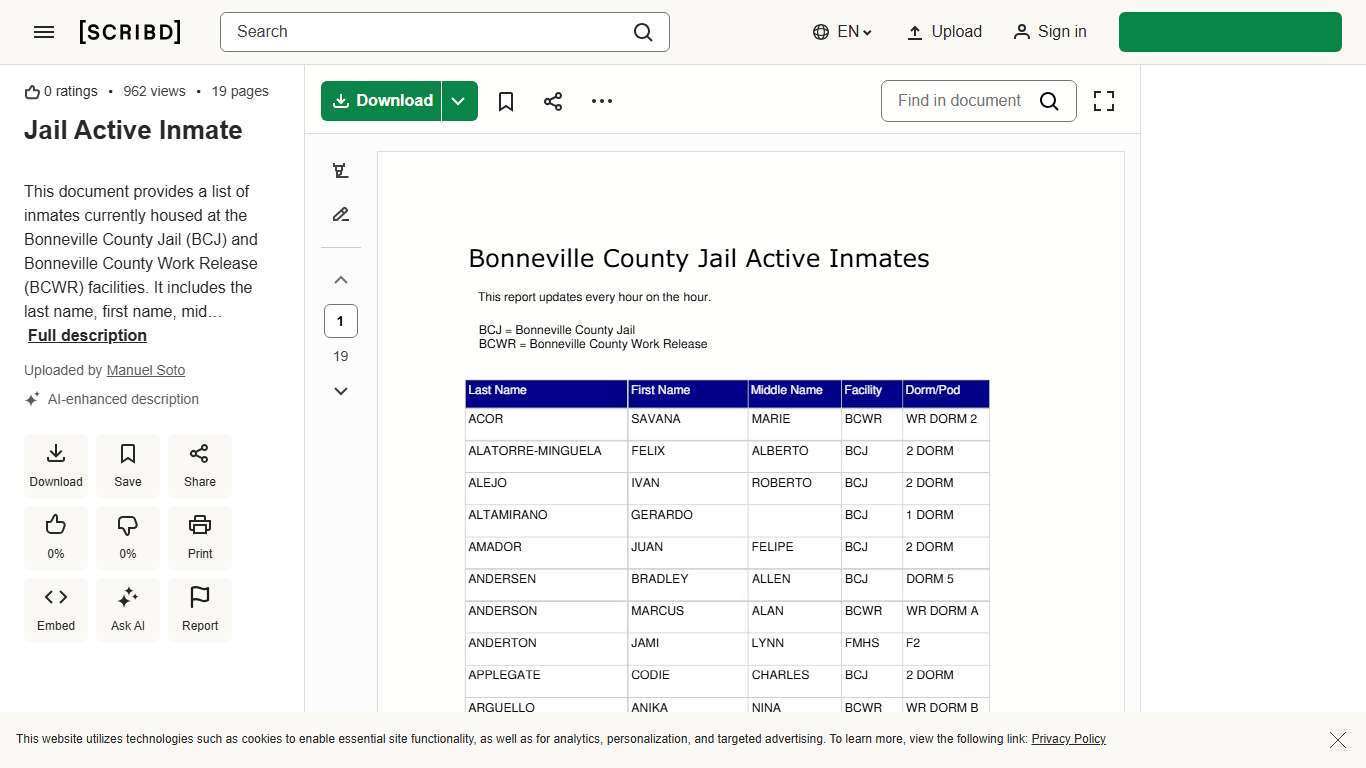Go to next page with the down chevron

tap(341, 391)
